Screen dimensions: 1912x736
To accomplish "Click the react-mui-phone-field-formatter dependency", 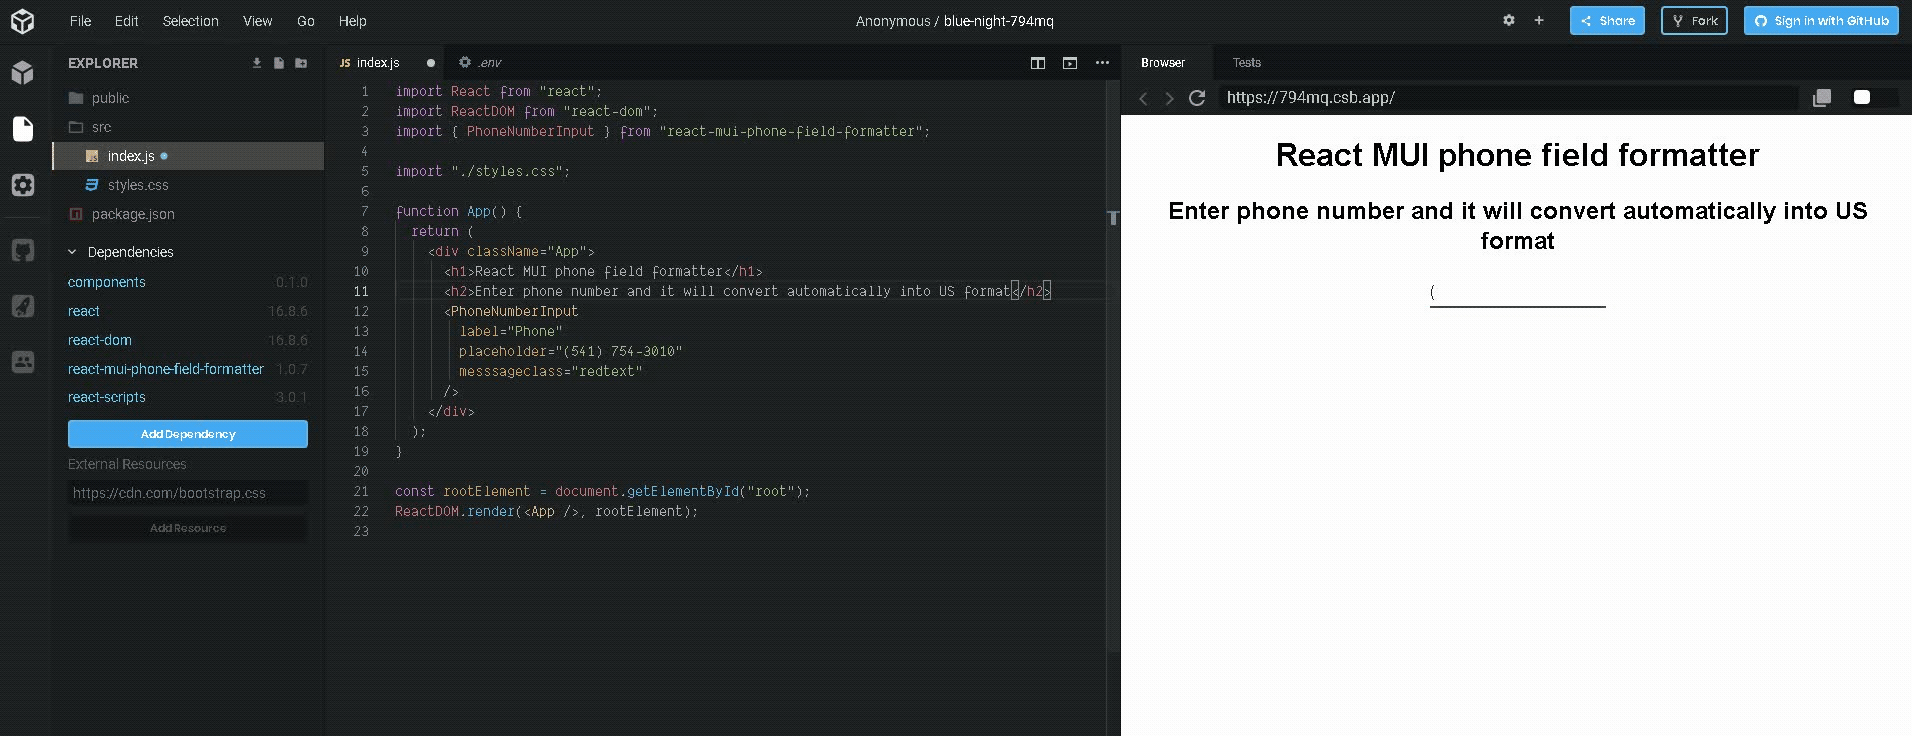I will pyautogui.click(x=166, y=369).
